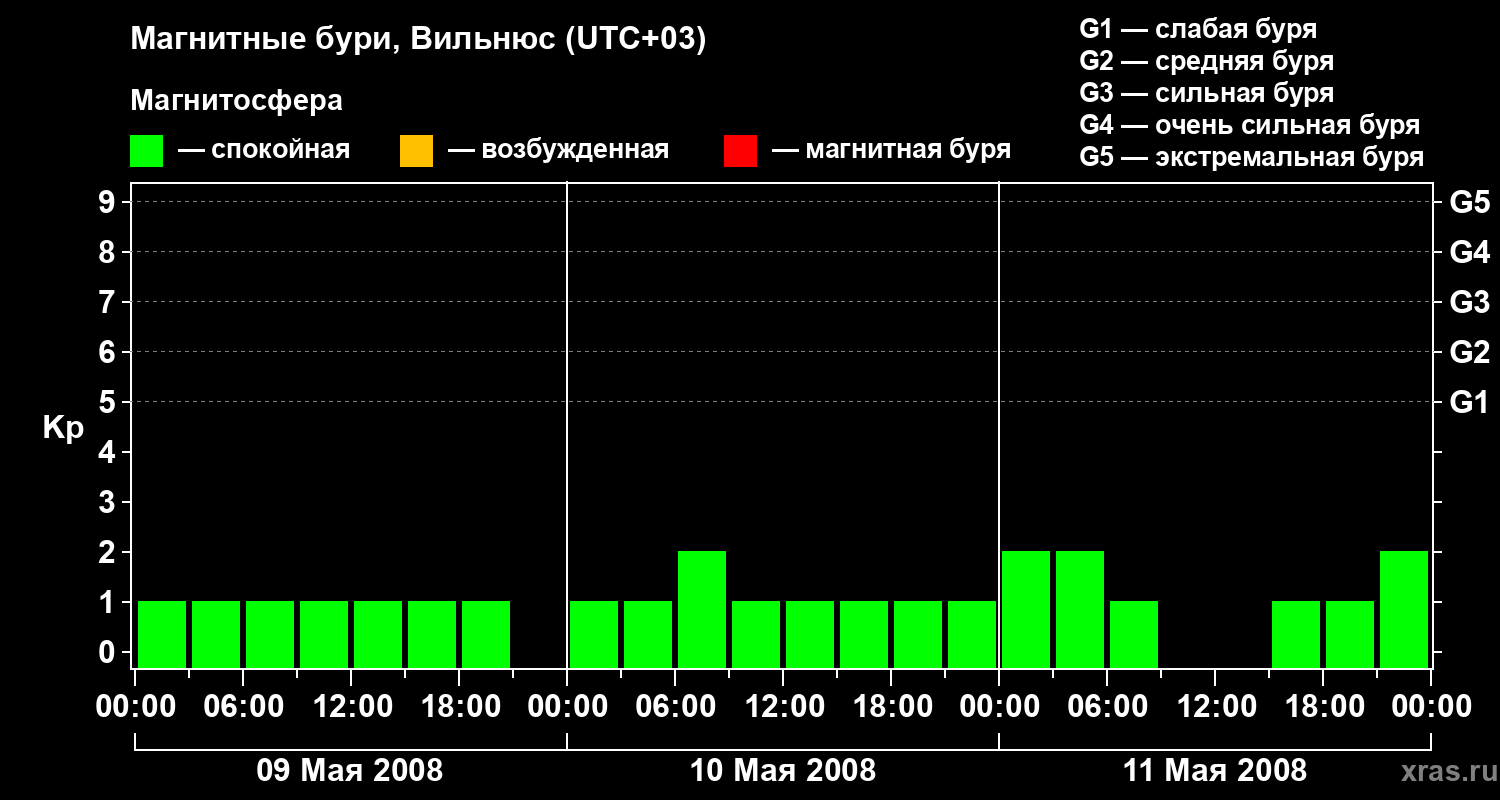This screenshot has width=1500, height=800.
Task: Click the '09 Мая 2008' date label
Action: click(x=350, y=771)
